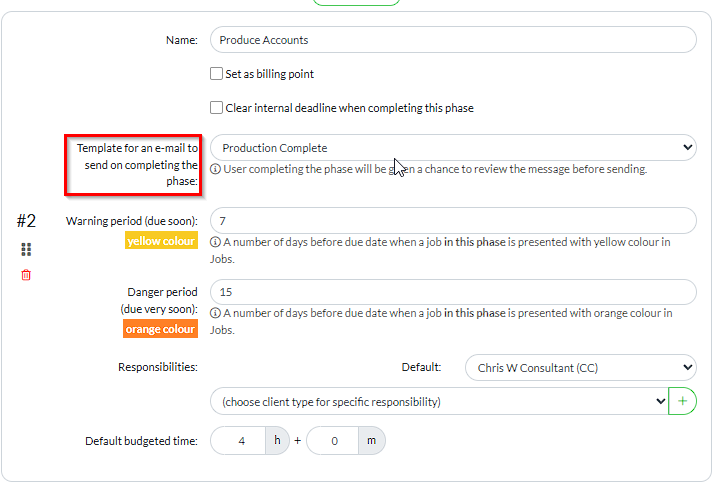Click the 'orange colour' badge
This screenshot has width=718, height=485.
(161, 329)
